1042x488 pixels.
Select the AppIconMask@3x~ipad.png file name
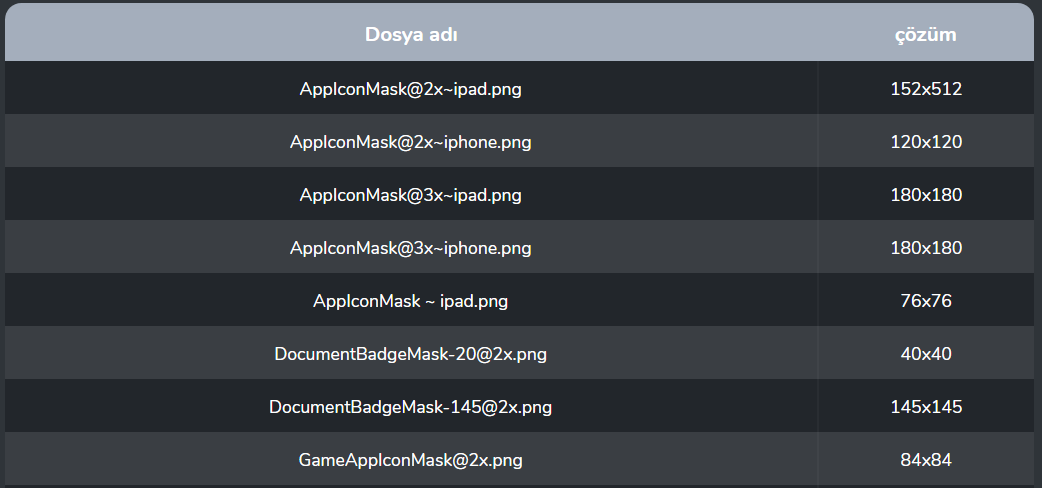(x=411, y=195)
